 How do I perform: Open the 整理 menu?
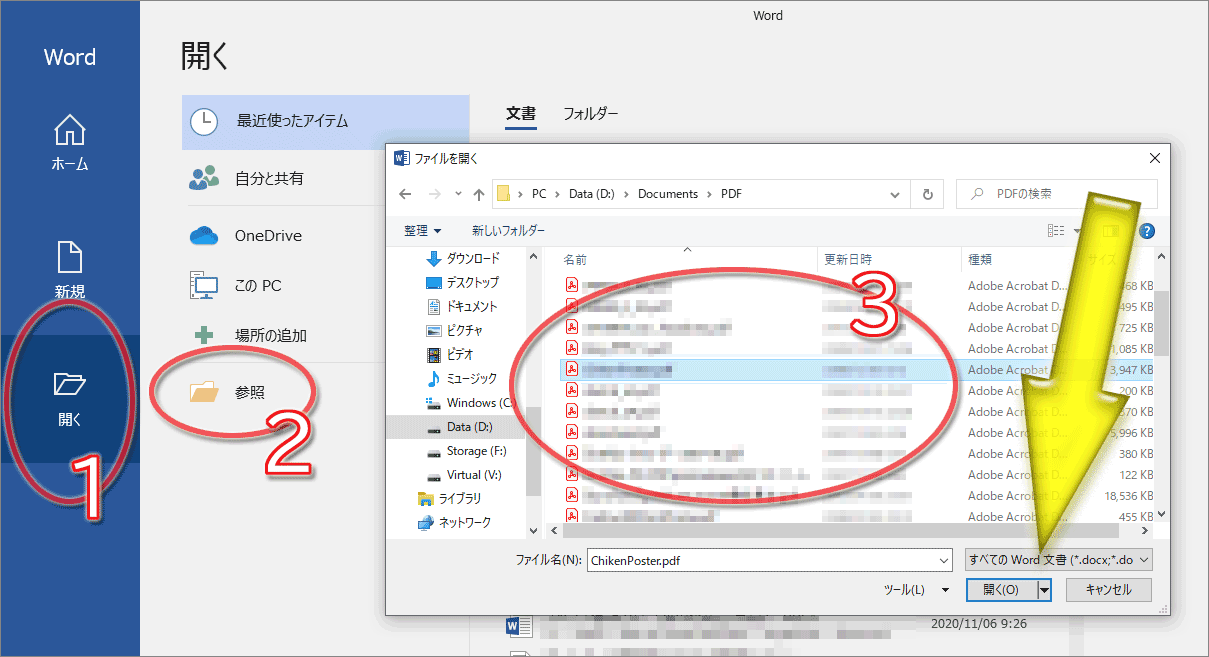(x=423, y=231)
